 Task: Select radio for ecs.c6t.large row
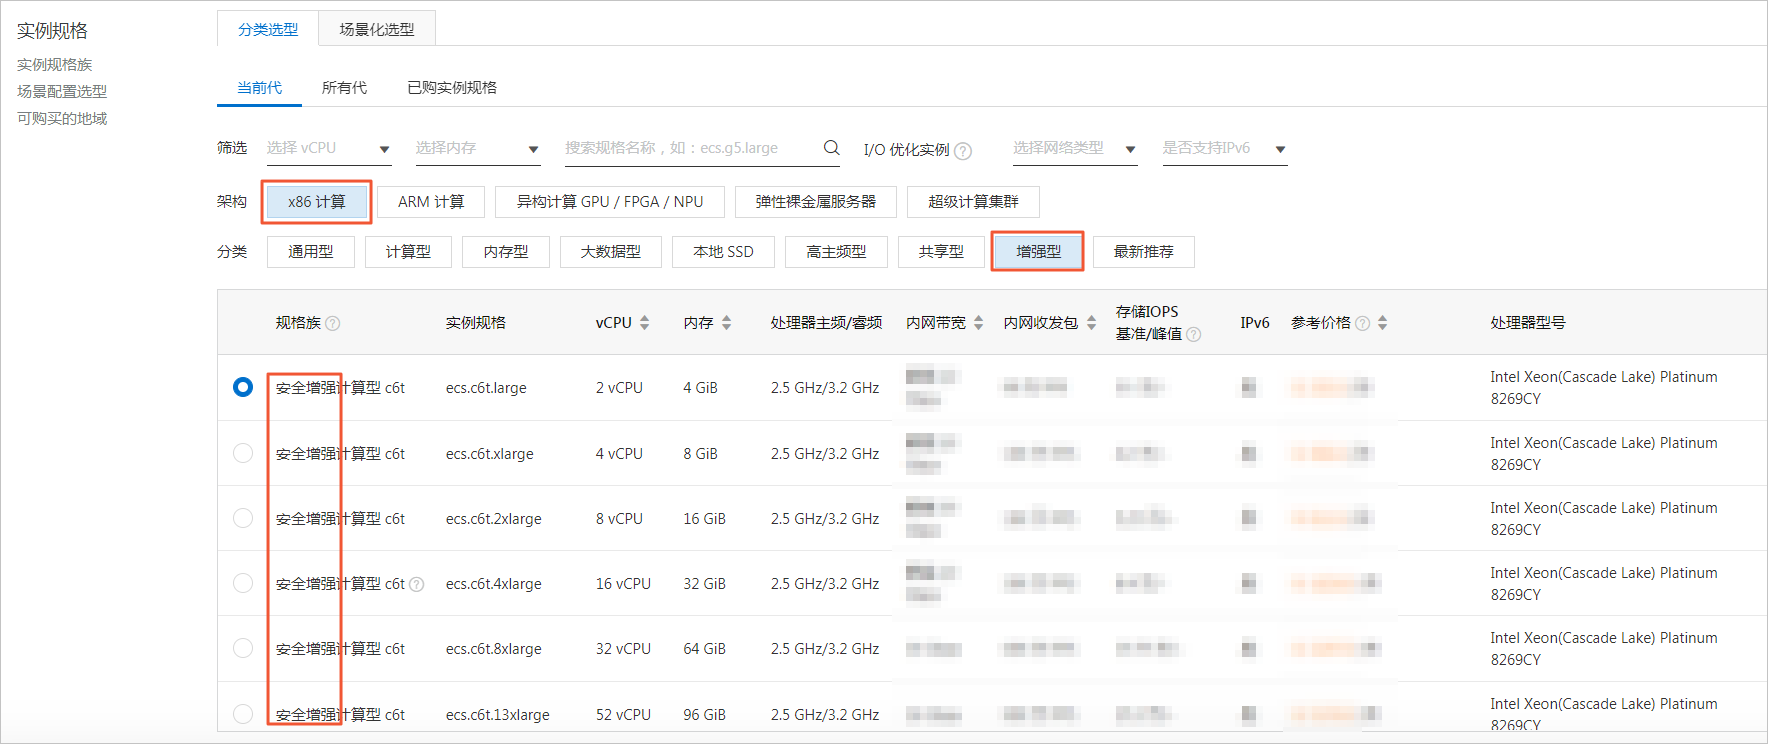tap(243, 387)
